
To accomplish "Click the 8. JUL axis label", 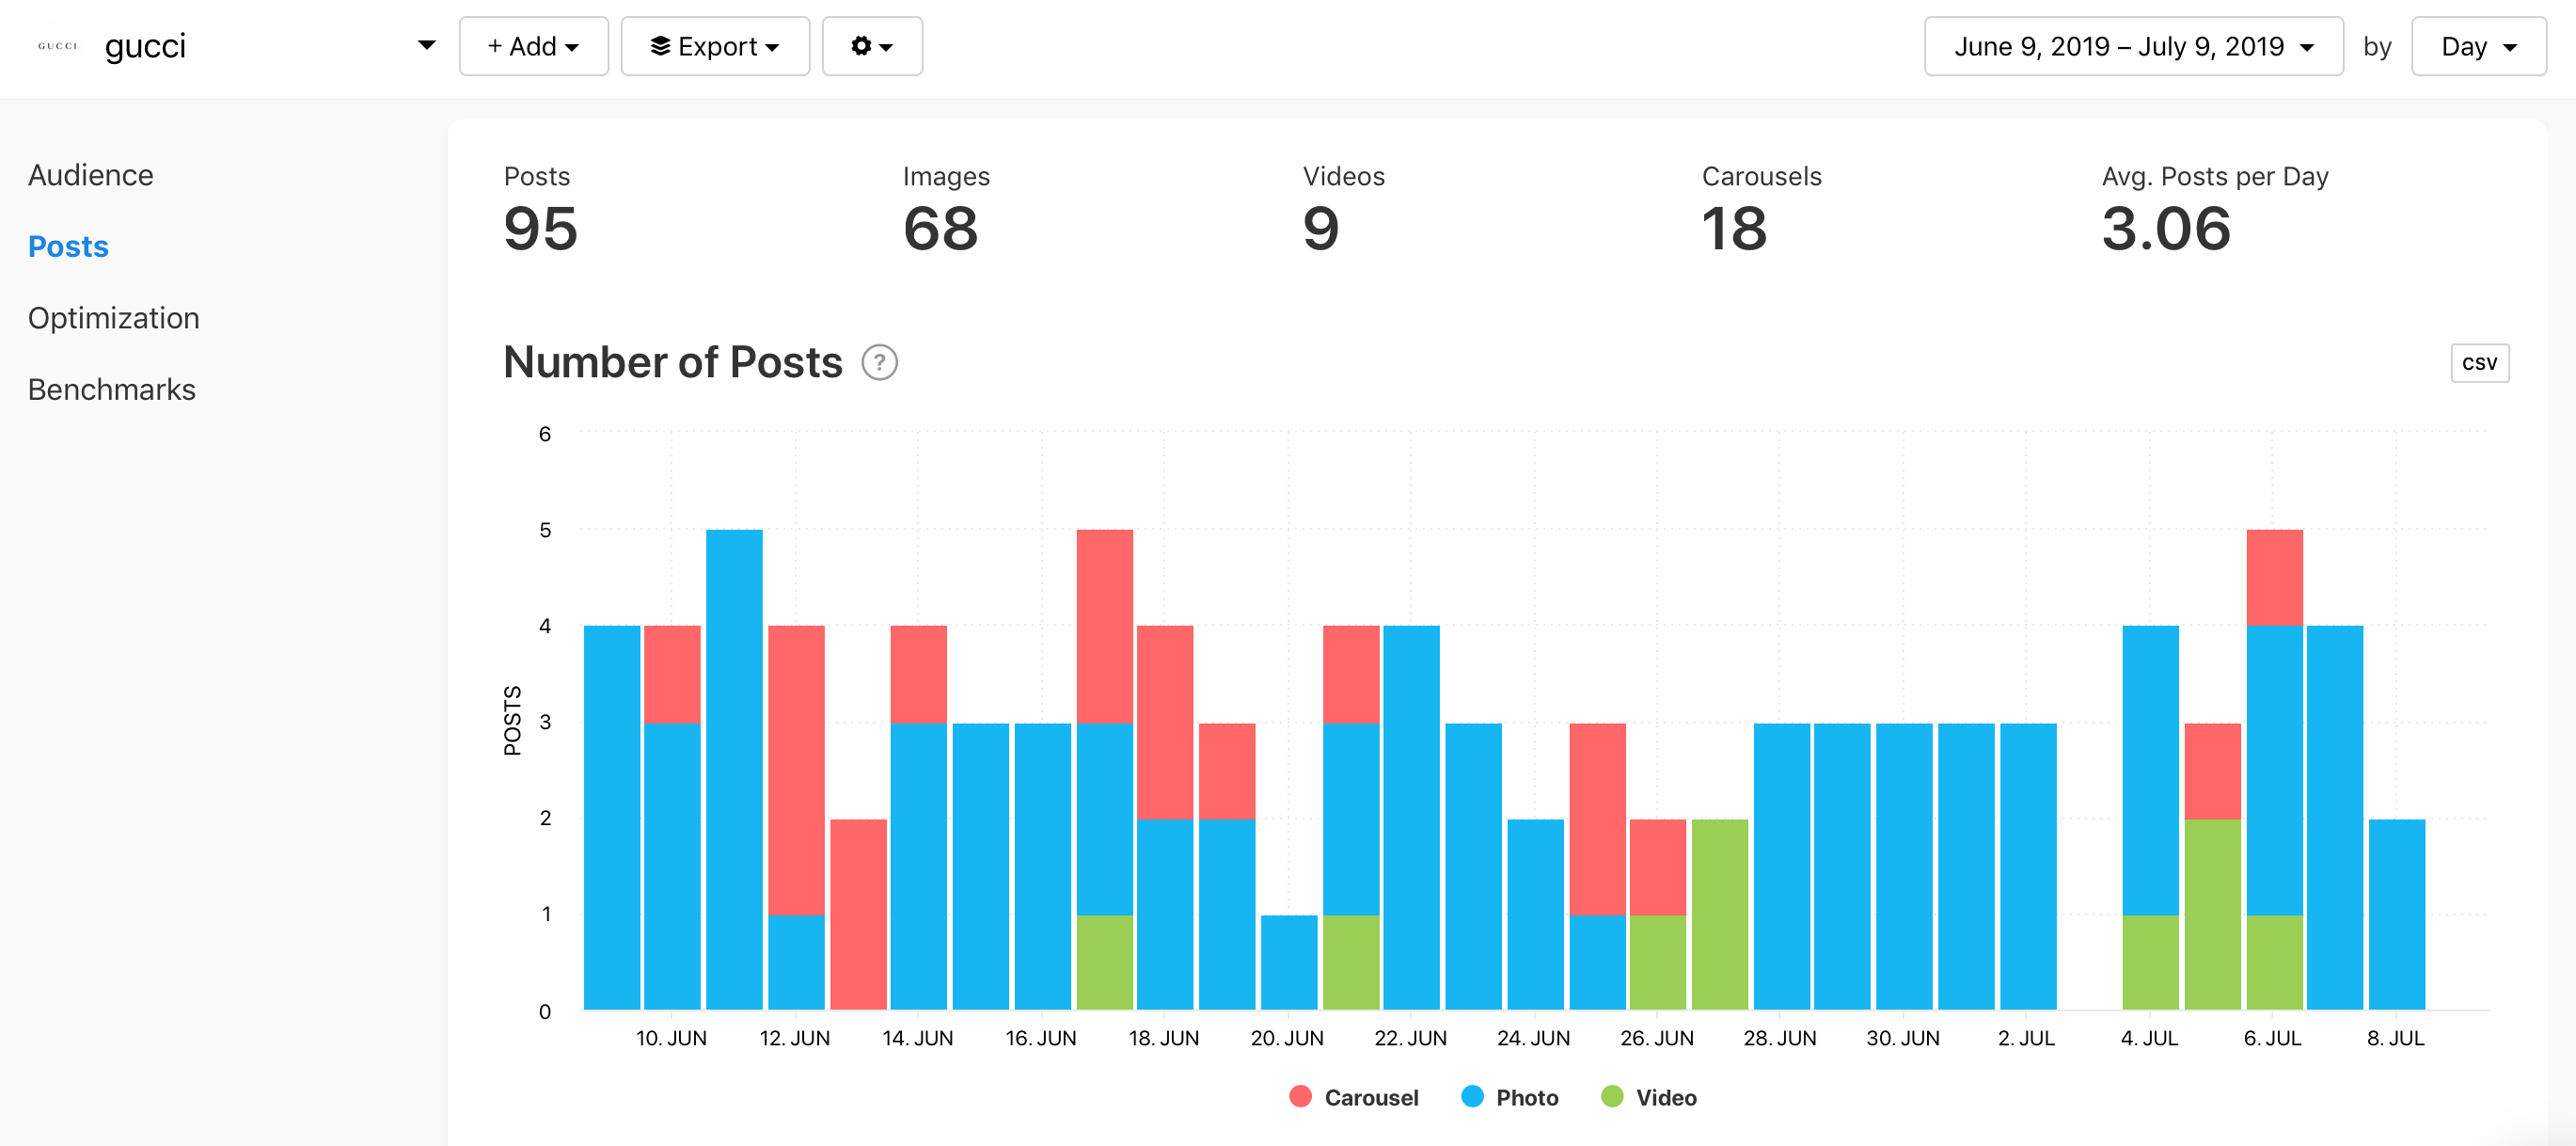I will click(2395, 1038).
